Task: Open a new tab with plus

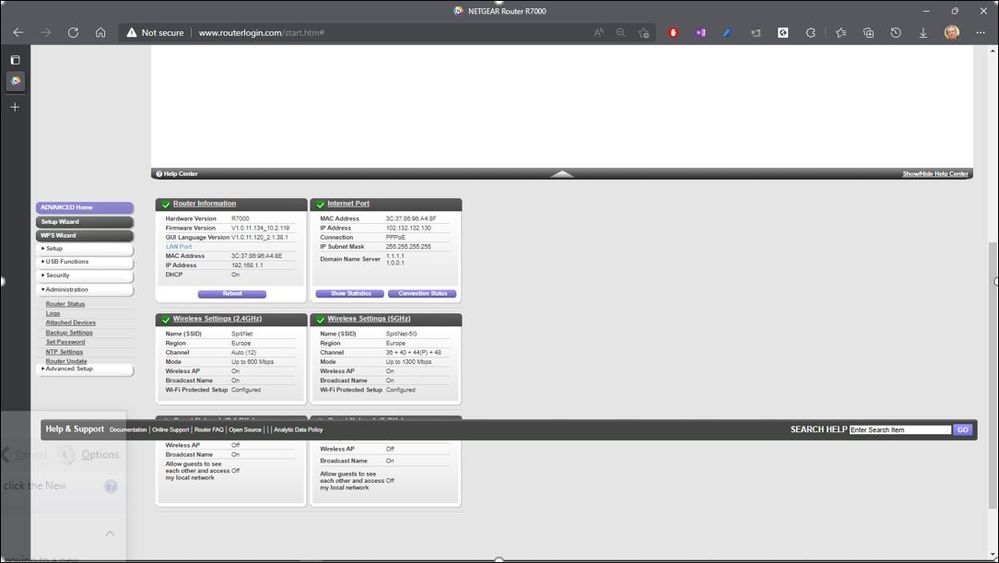Action: pyautogui.click(x=15, y=107)
